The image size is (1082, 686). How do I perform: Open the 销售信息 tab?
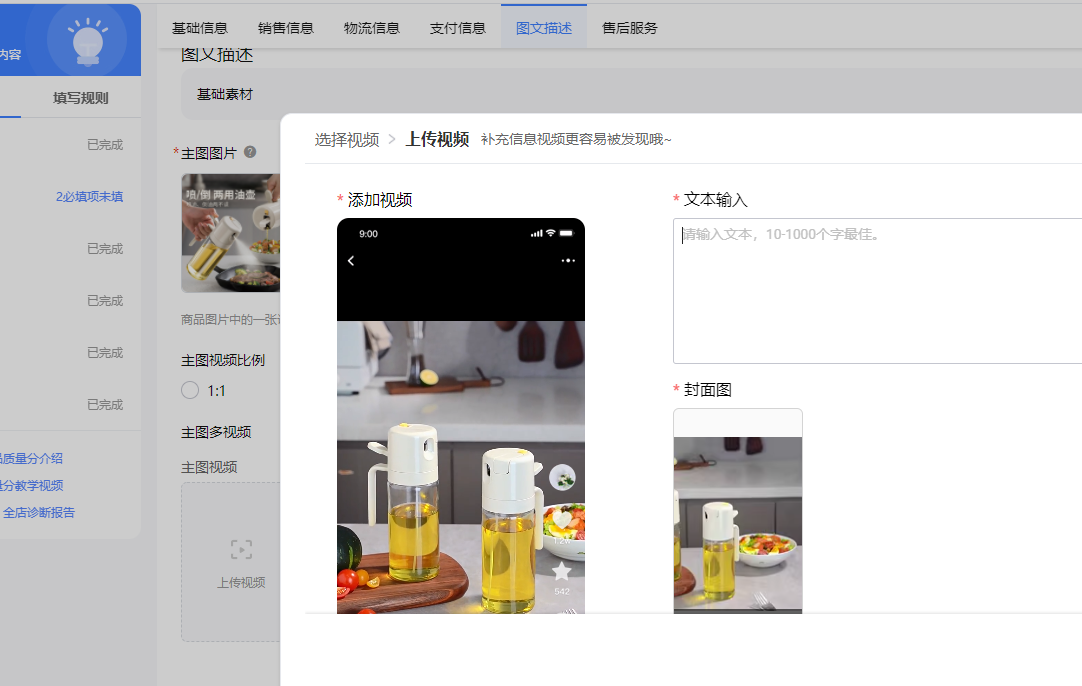click(x=286, y=28)
